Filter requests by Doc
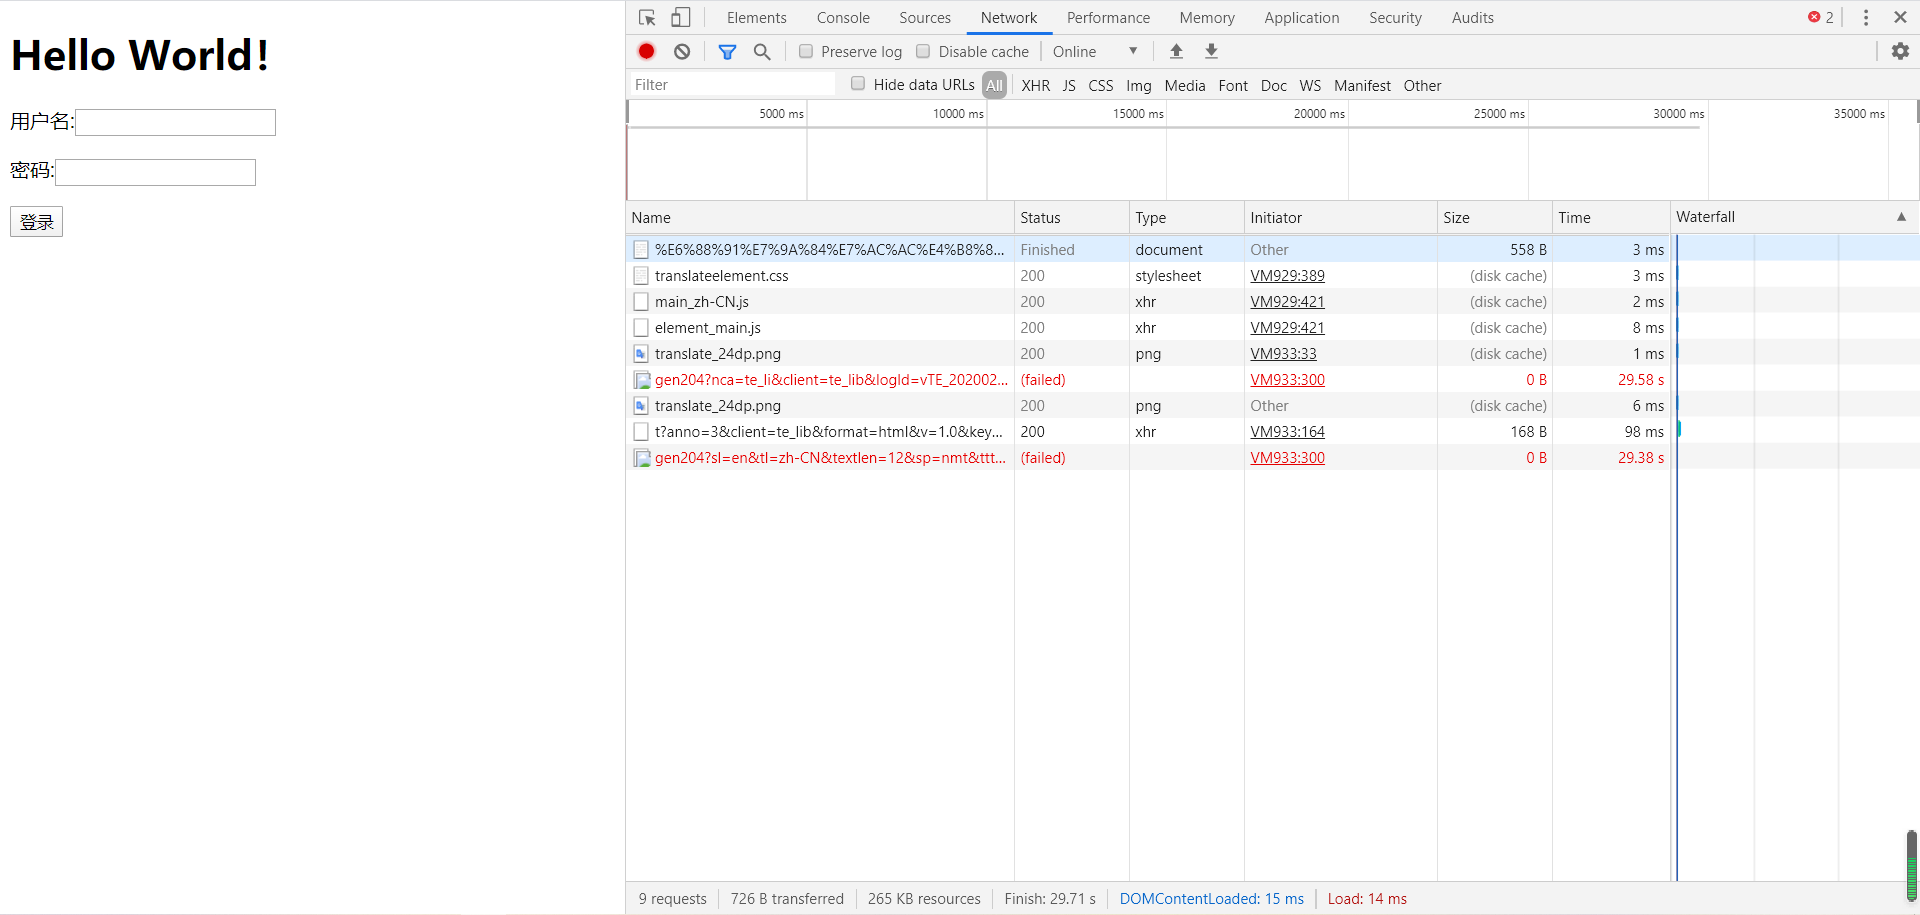The width and height of the screenshot is (1920, 915). tap(1274, 86)
